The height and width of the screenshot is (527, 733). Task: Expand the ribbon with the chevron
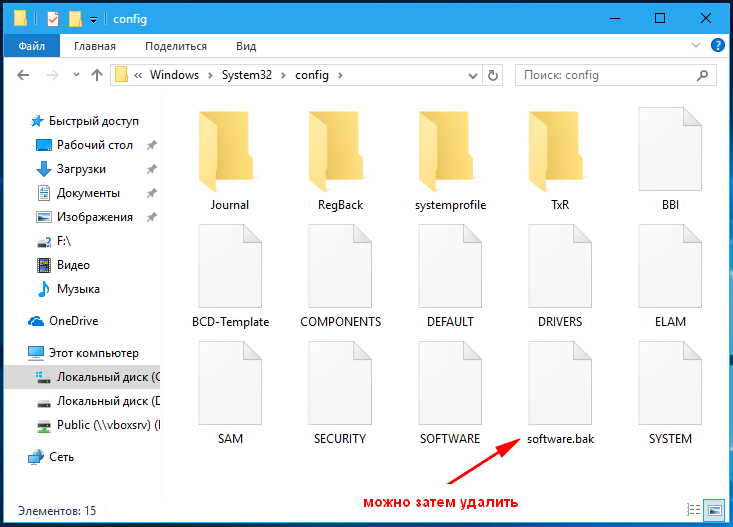point(696,45)
